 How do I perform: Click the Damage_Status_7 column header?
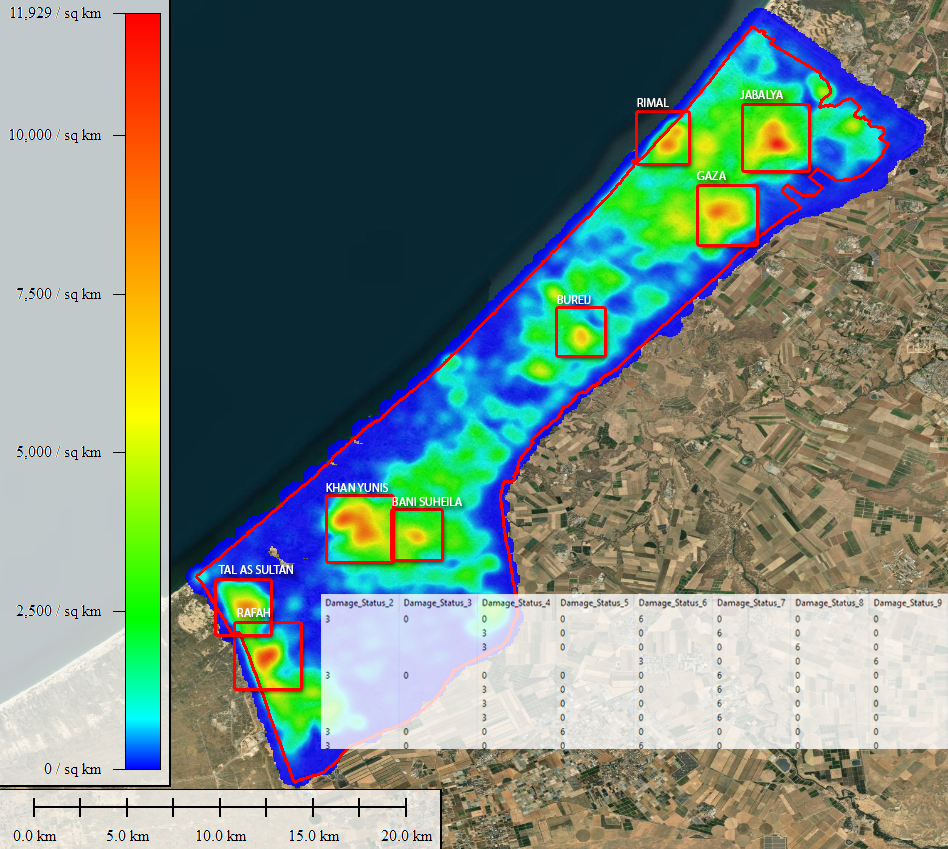tap(750, 603)
